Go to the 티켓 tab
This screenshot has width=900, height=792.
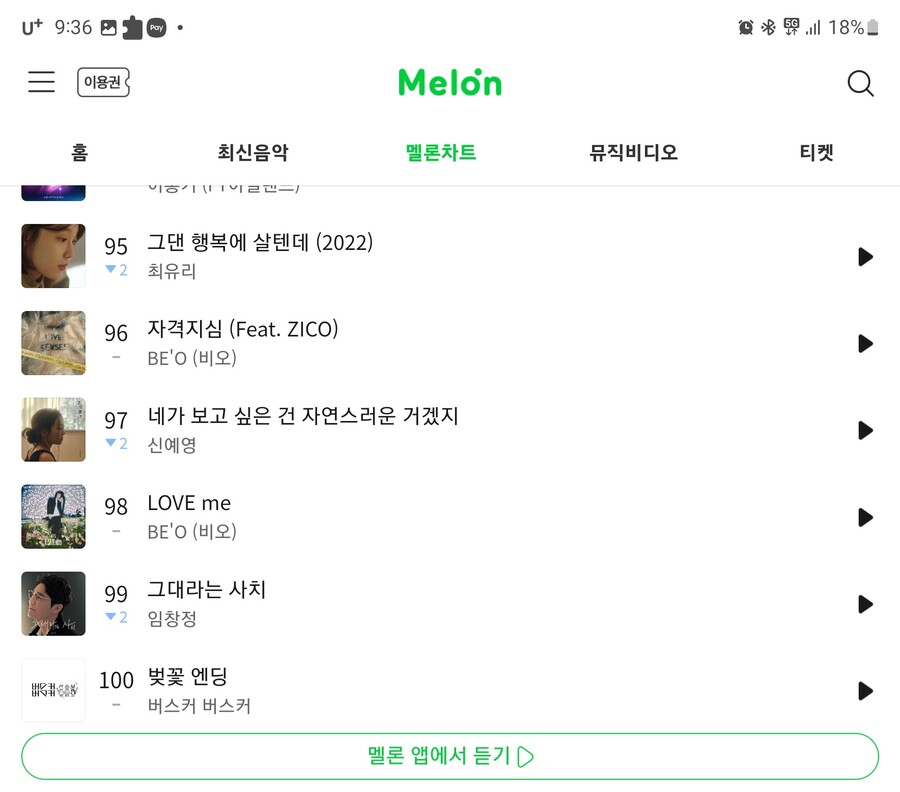[x=816, y=153]
